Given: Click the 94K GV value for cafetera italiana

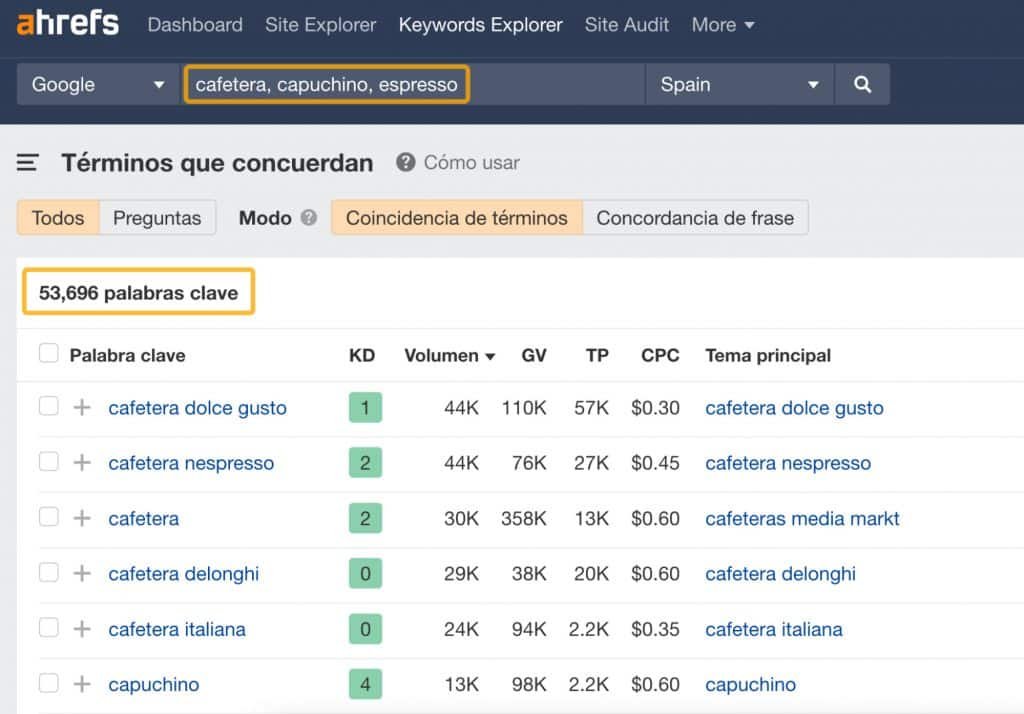Looking at the screenshot, I should (529, 630).
